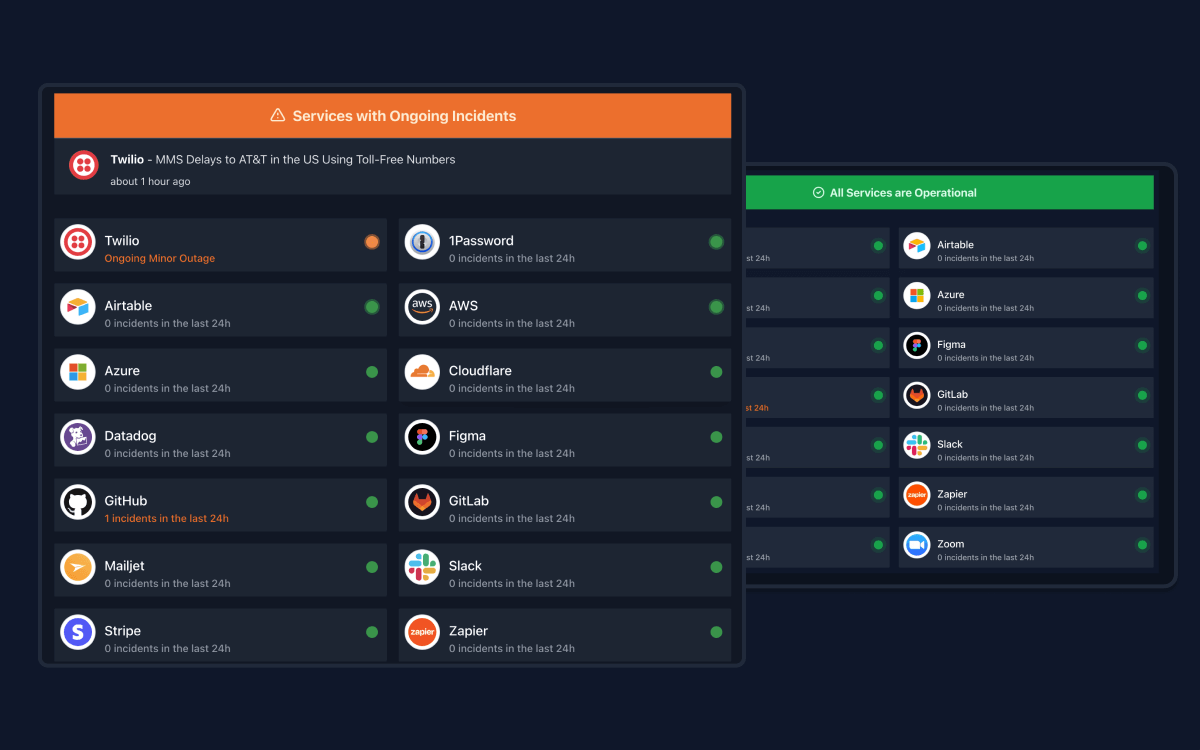Screen dimensions: 1200x750
Task: Select the 'Slack' name in the back window
Action: point(950,444)
